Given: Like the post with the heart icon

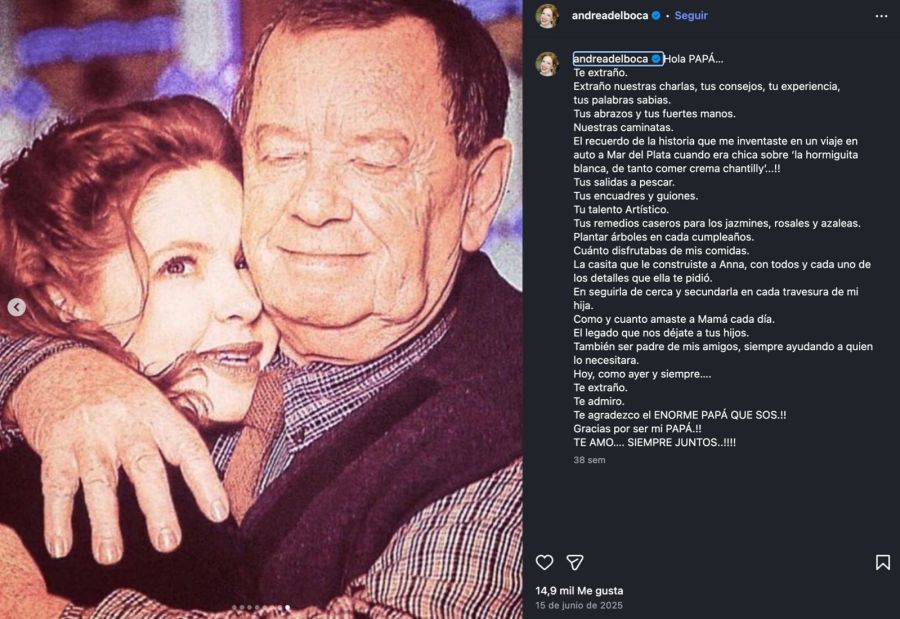Looking at the screenshot, I should point(544,562).
